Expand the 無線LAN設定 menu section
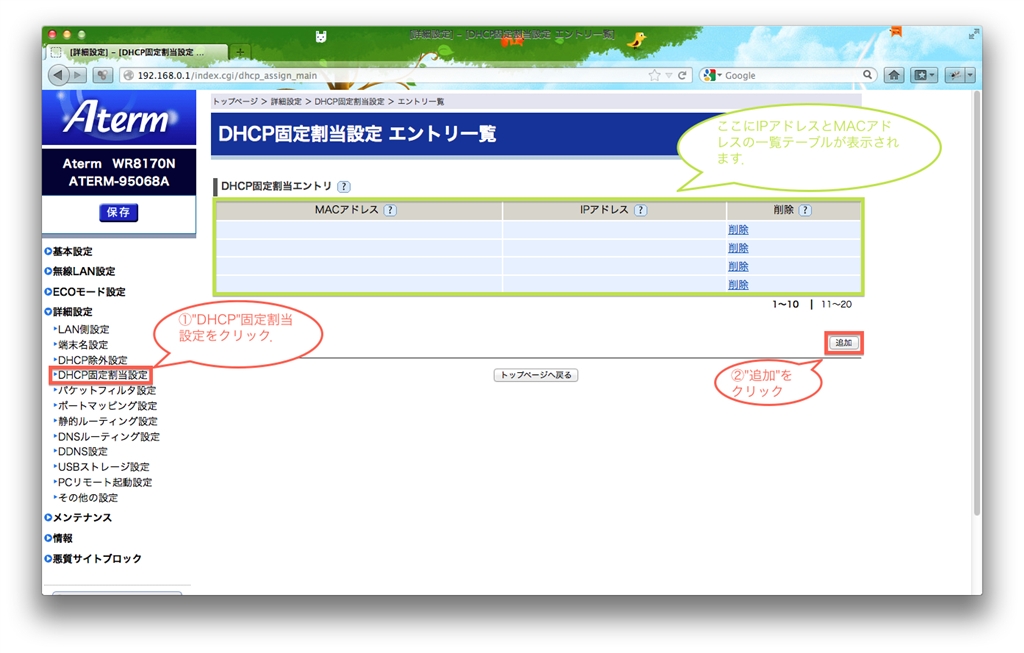 tap(83, 271)
